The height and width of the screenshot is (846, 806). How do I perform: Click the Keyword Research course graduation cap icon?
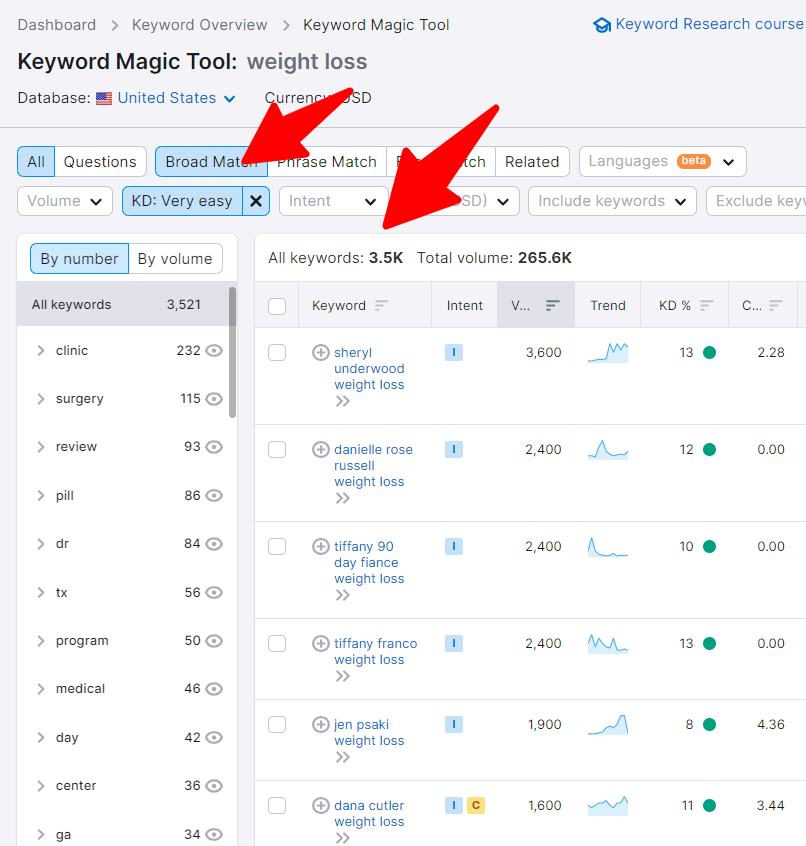[x=601, y=23]
